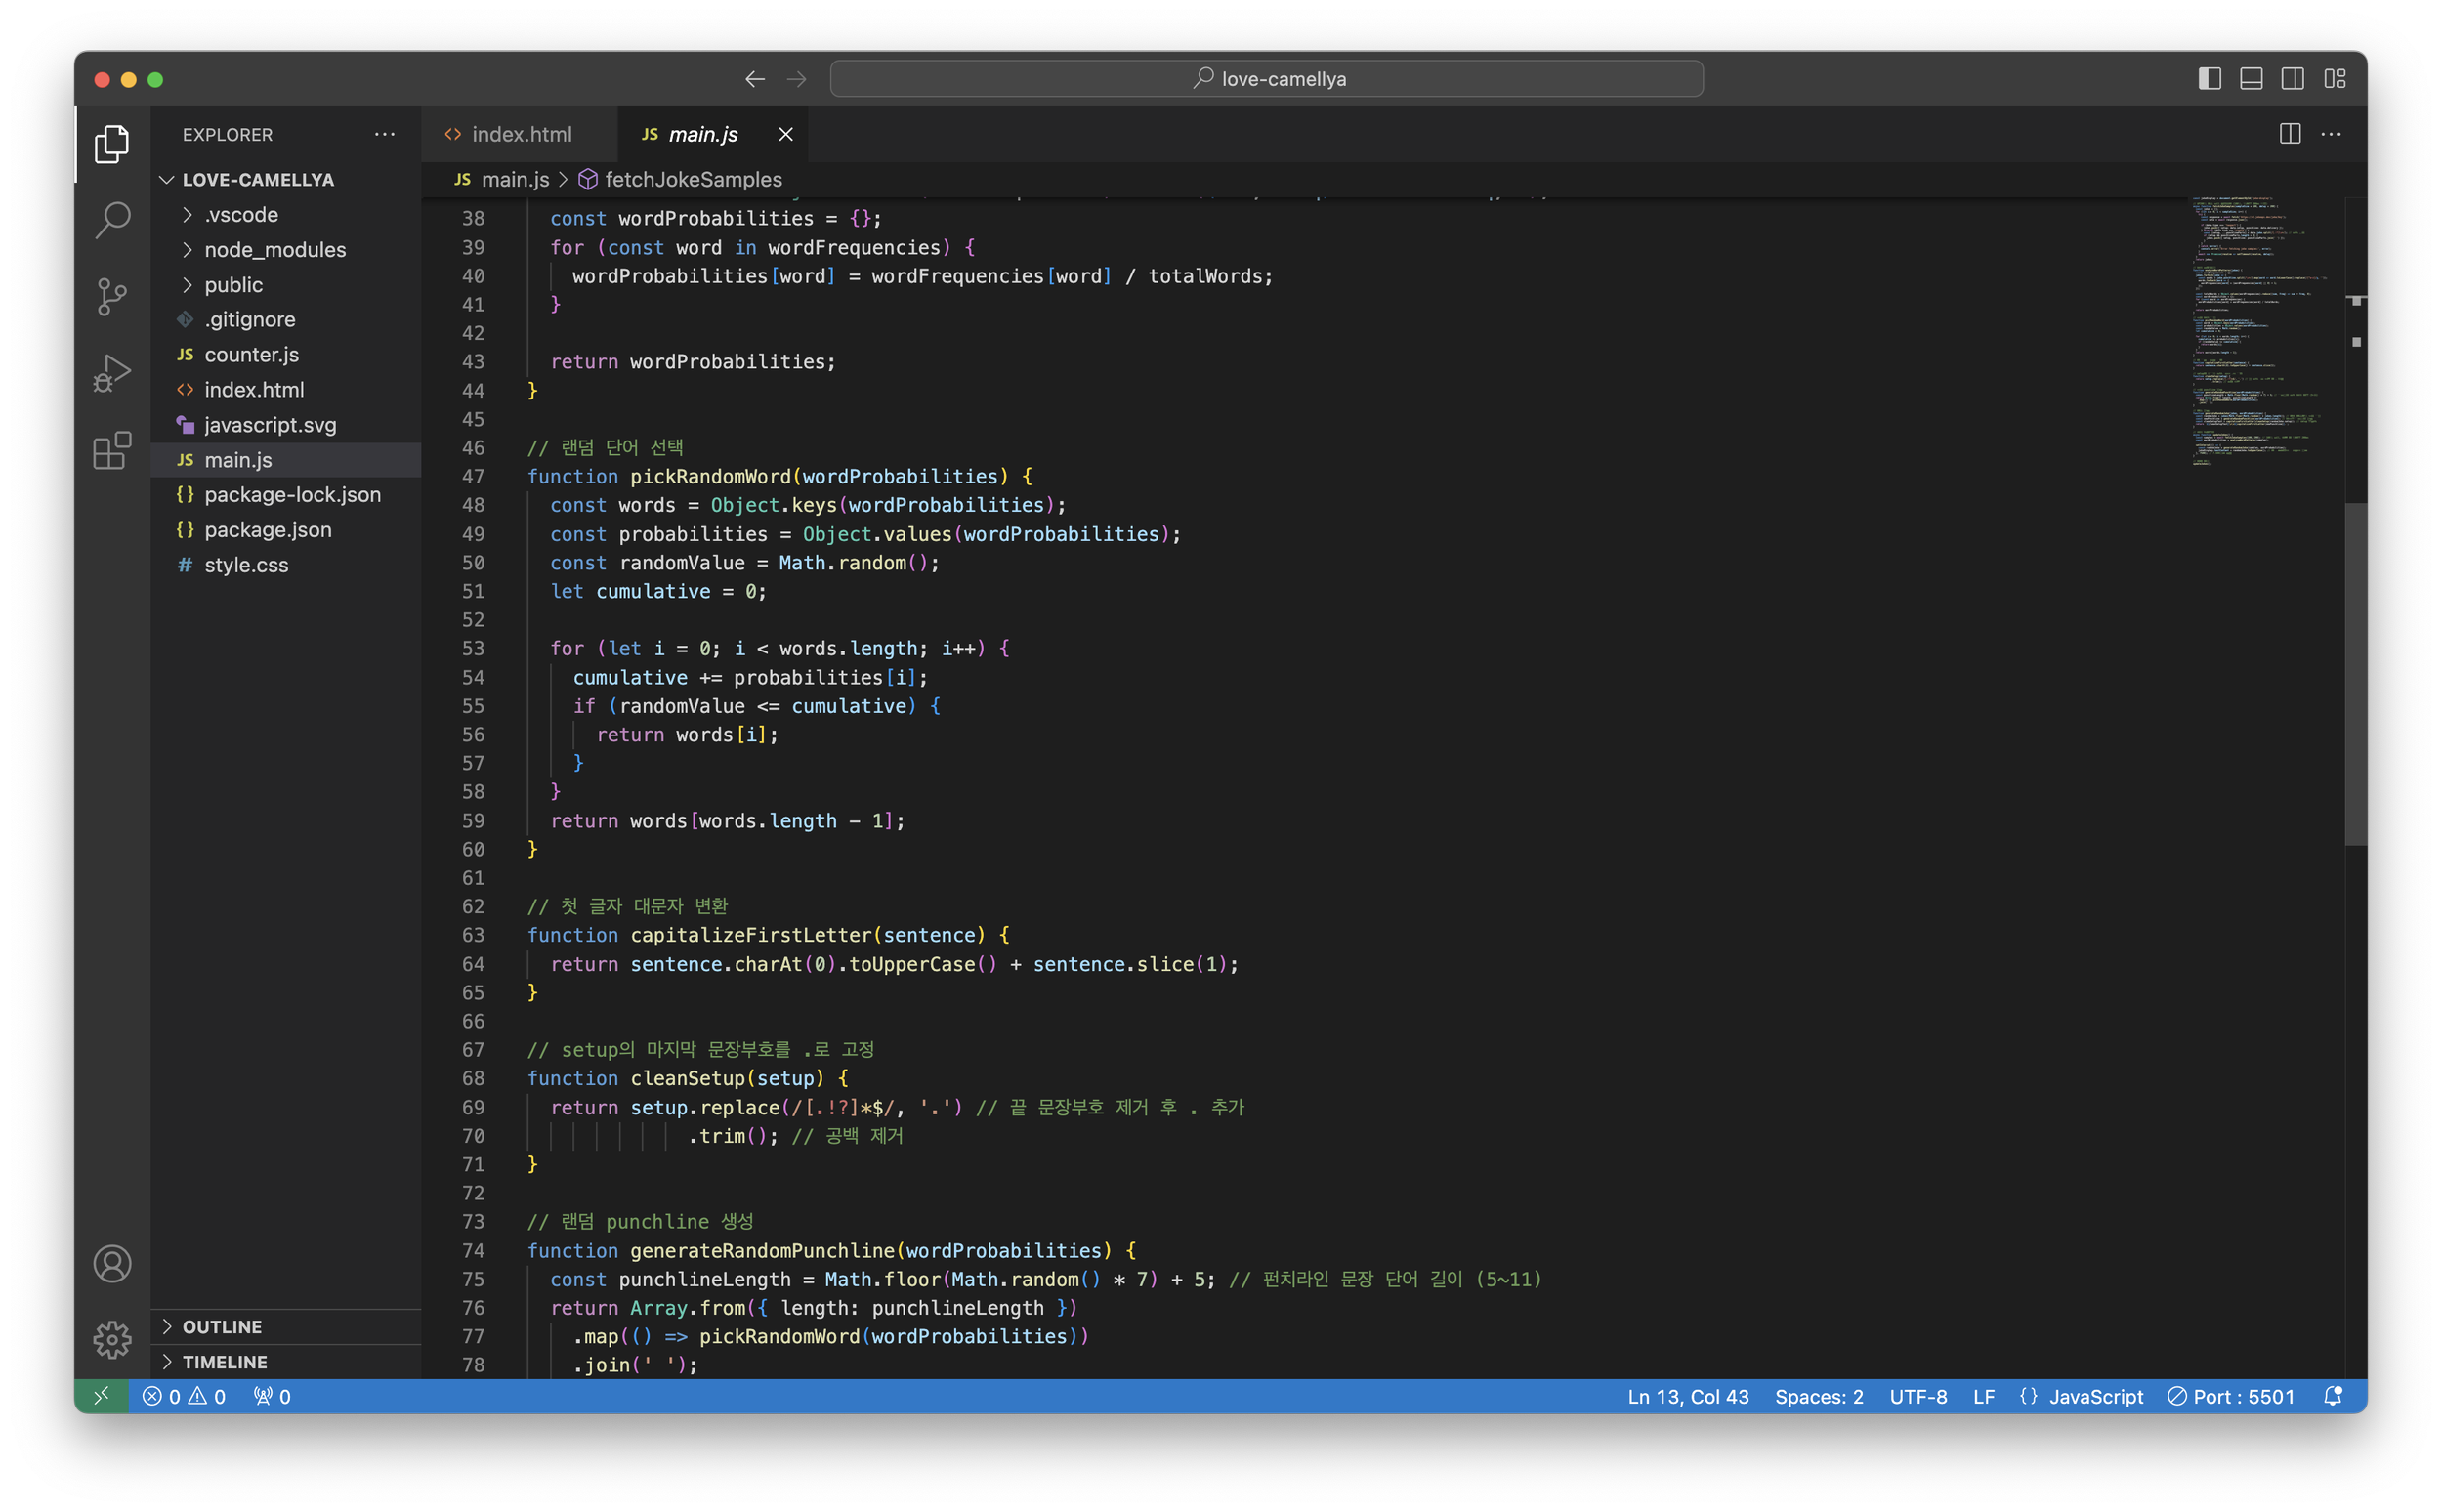Image resolution: width=2442 pixels, height=1512 pixels.
Task: Expand the TIMELINE section
Action: (x=224, y=1361)
